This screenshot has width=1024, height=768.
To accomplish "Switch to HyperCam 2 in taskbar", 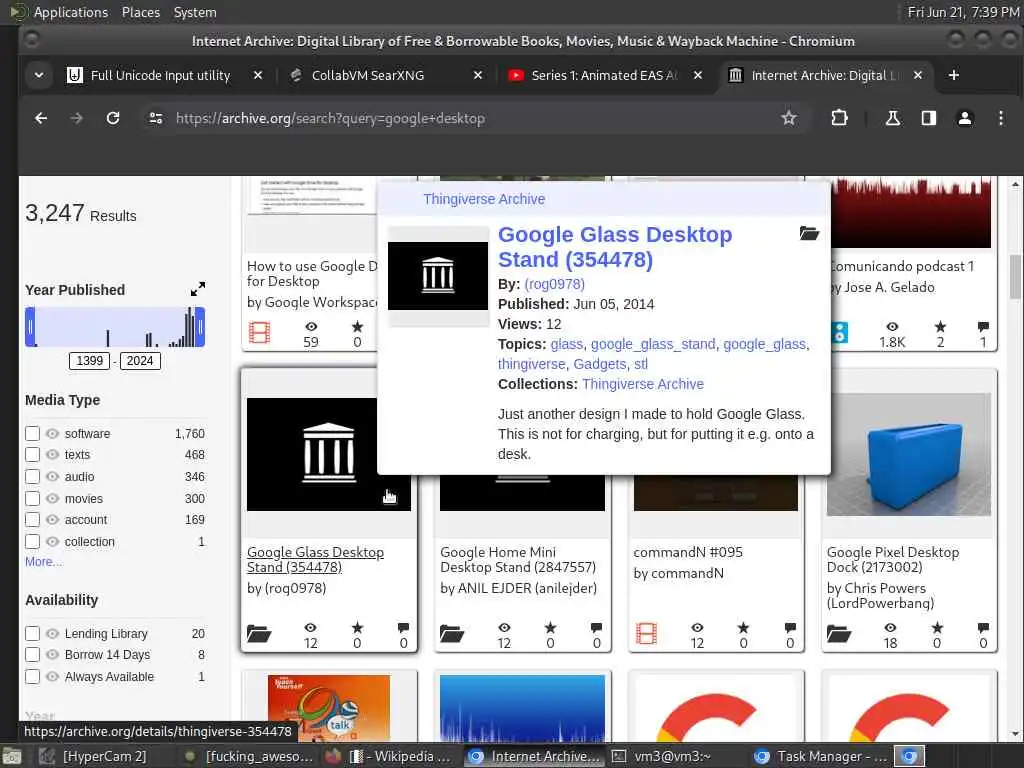I will click(x=104, y=756).
